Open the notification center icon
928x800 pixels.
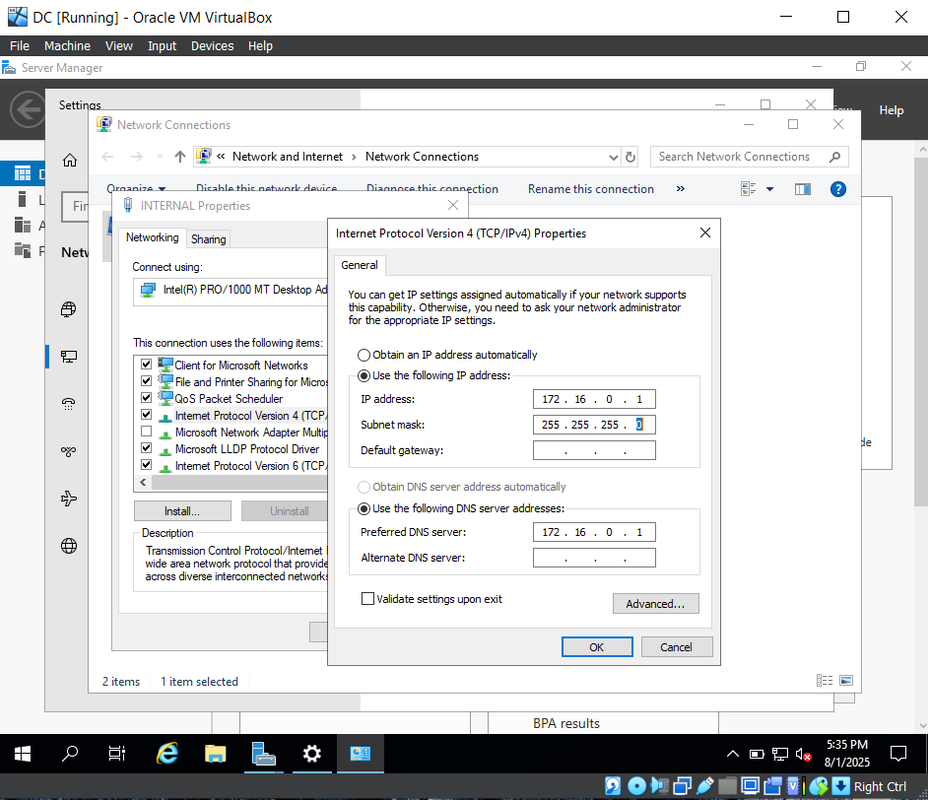[x=898, y=753]
